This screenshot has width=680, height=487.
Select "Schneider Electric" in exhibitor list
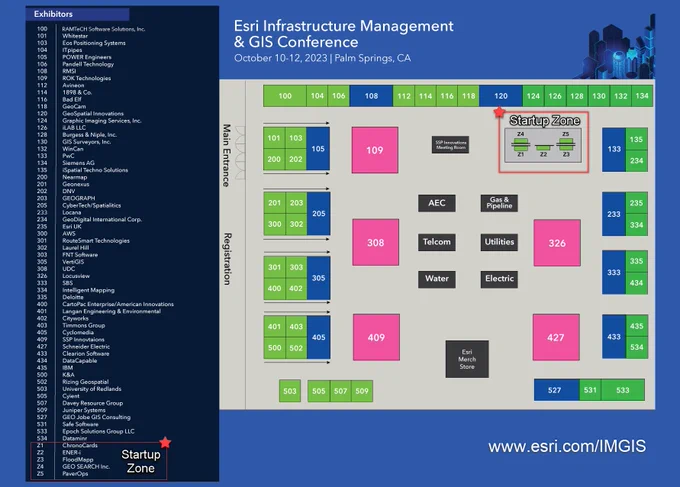click(86, 346)
